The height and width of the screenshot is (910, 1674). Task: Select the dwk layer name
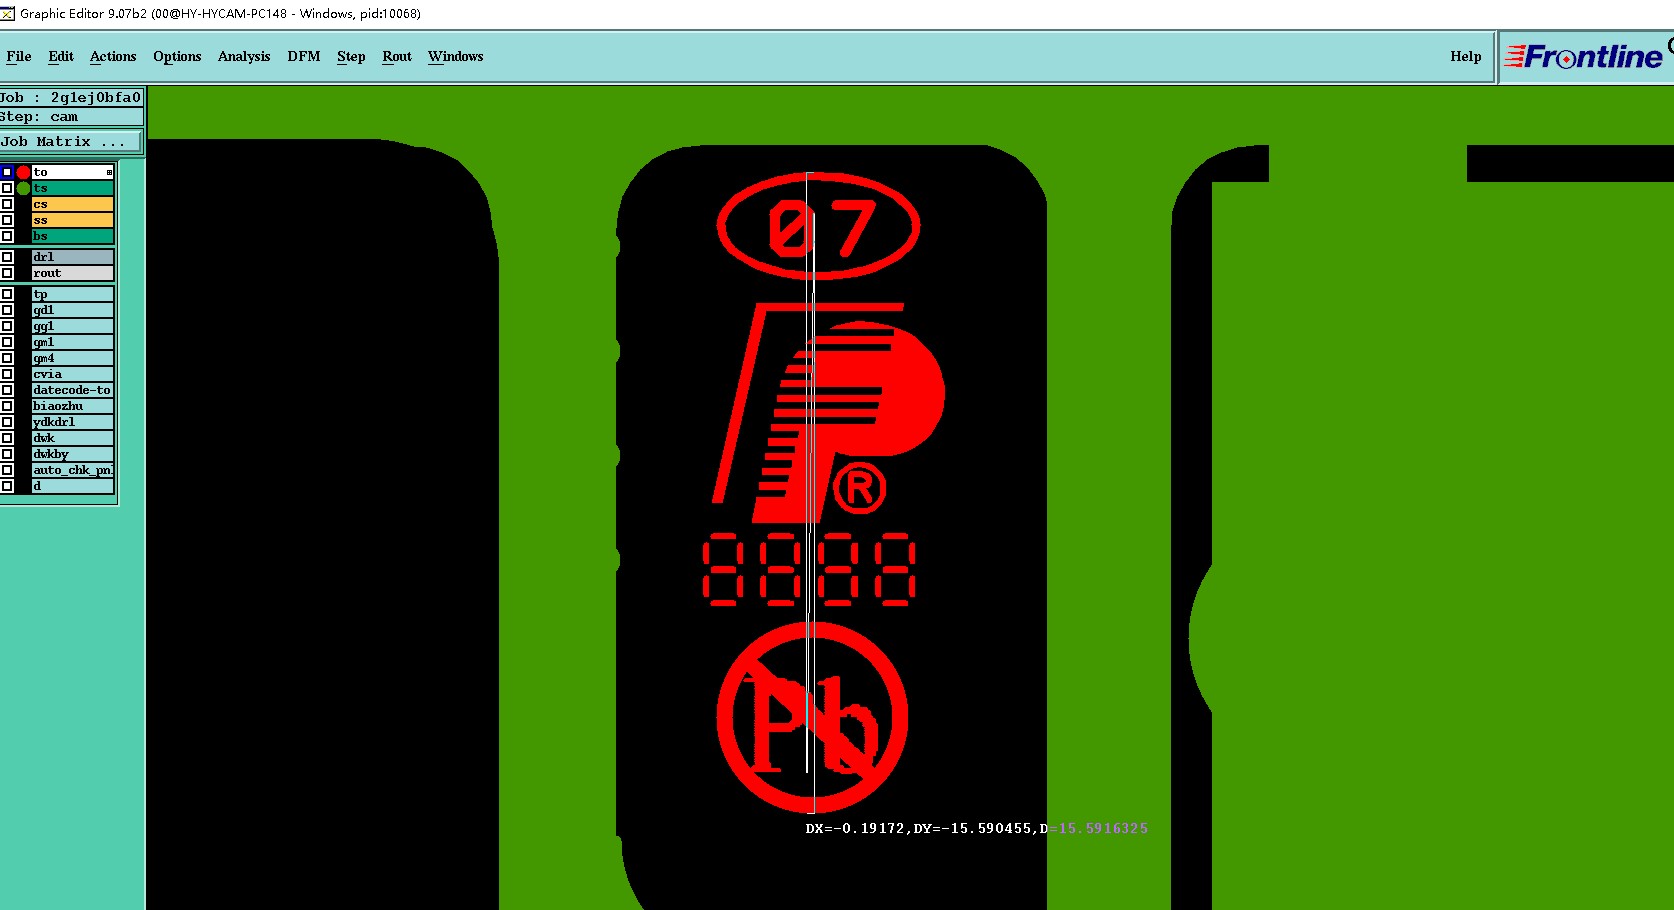coord(72,438)
